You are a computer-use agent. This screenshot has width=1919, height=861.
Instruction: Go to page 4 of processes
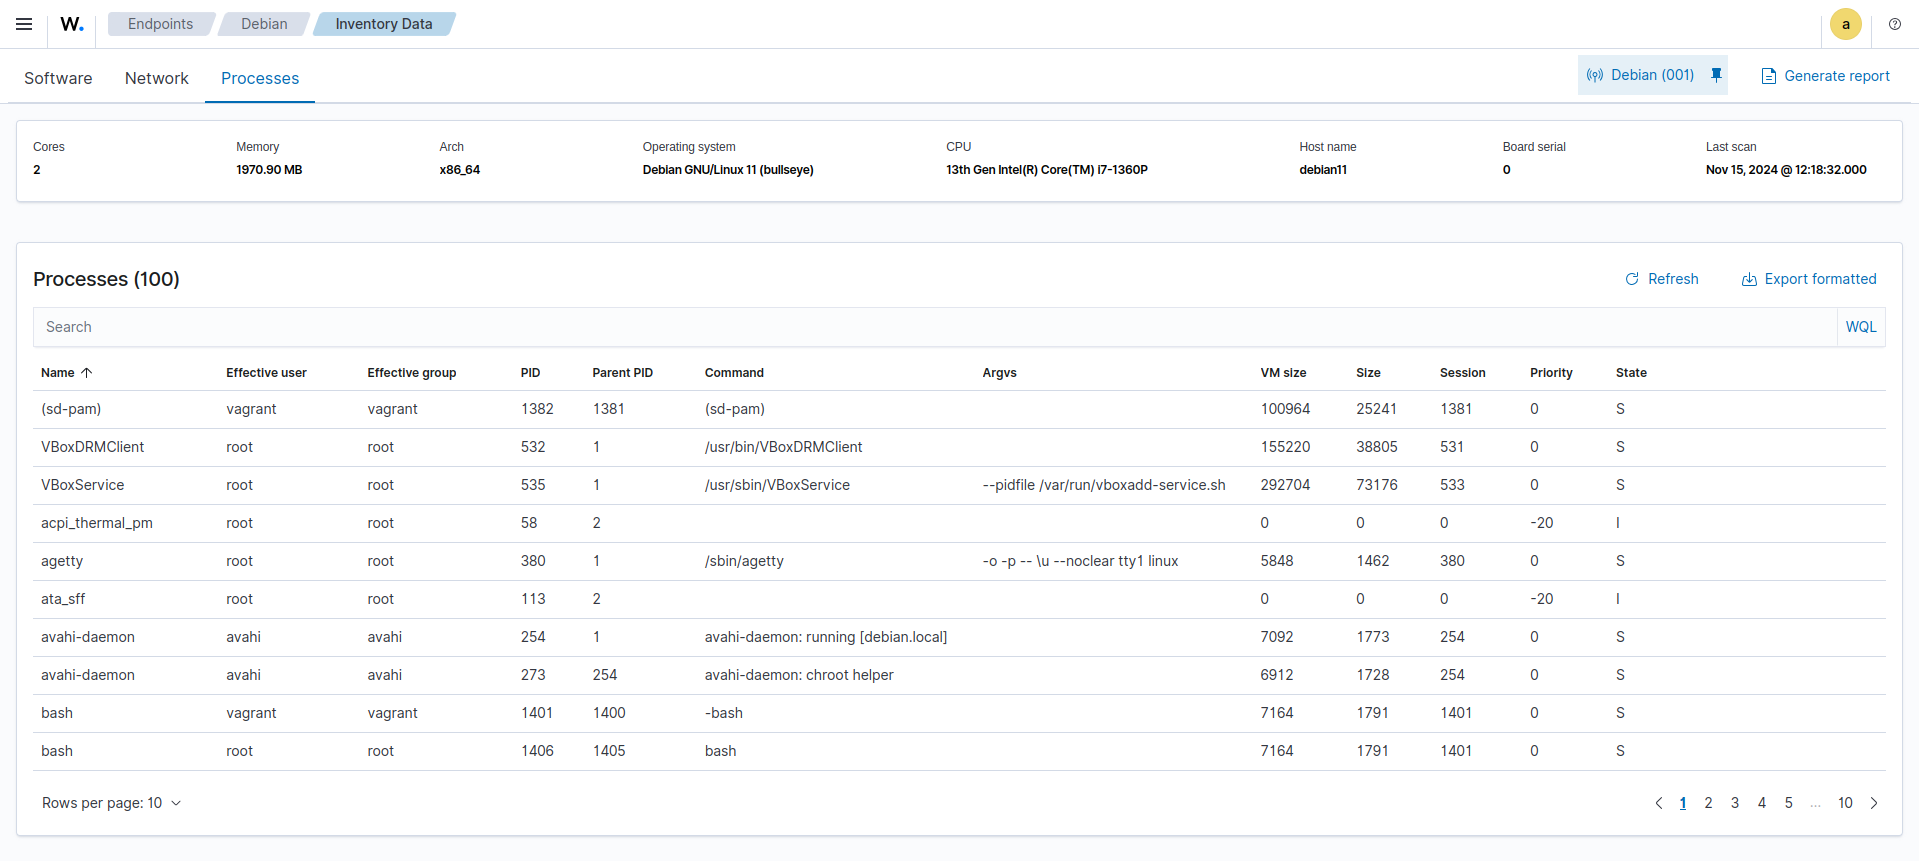[1762, 803]
